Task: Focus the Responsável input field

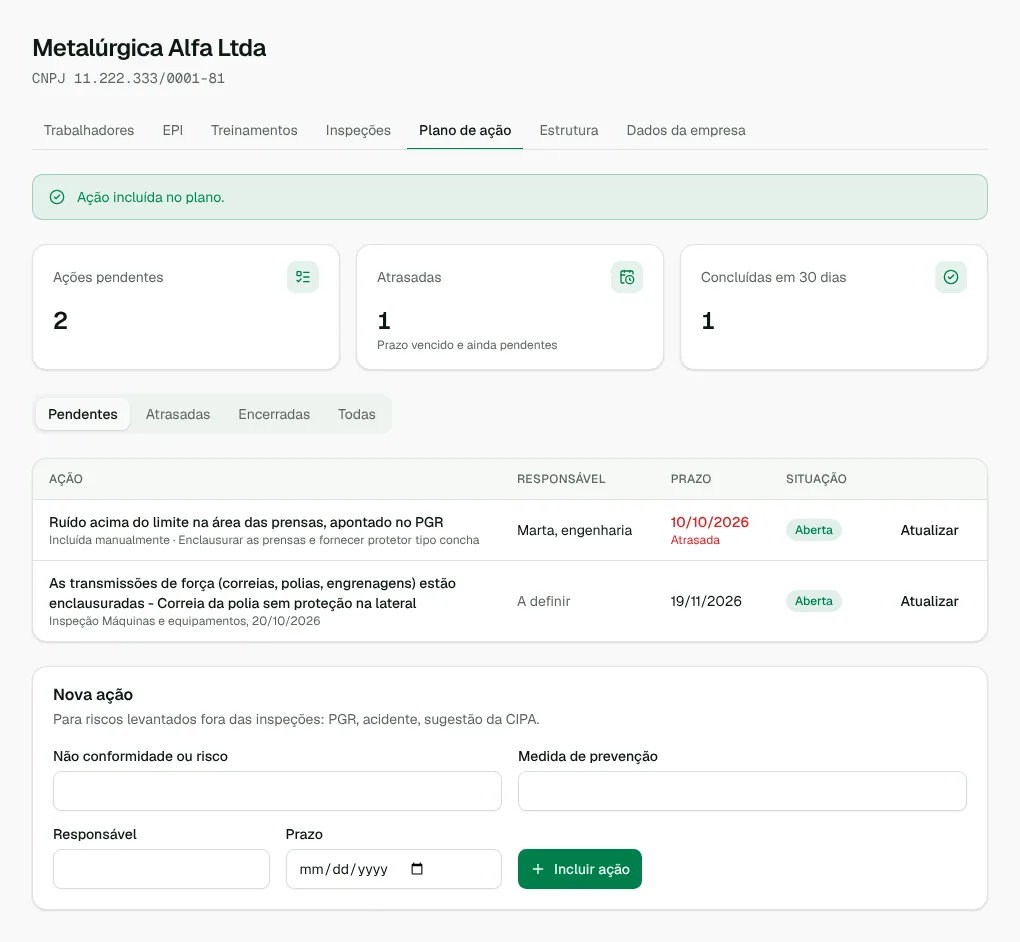Action: pyautogui.click(x=161, y=868)
